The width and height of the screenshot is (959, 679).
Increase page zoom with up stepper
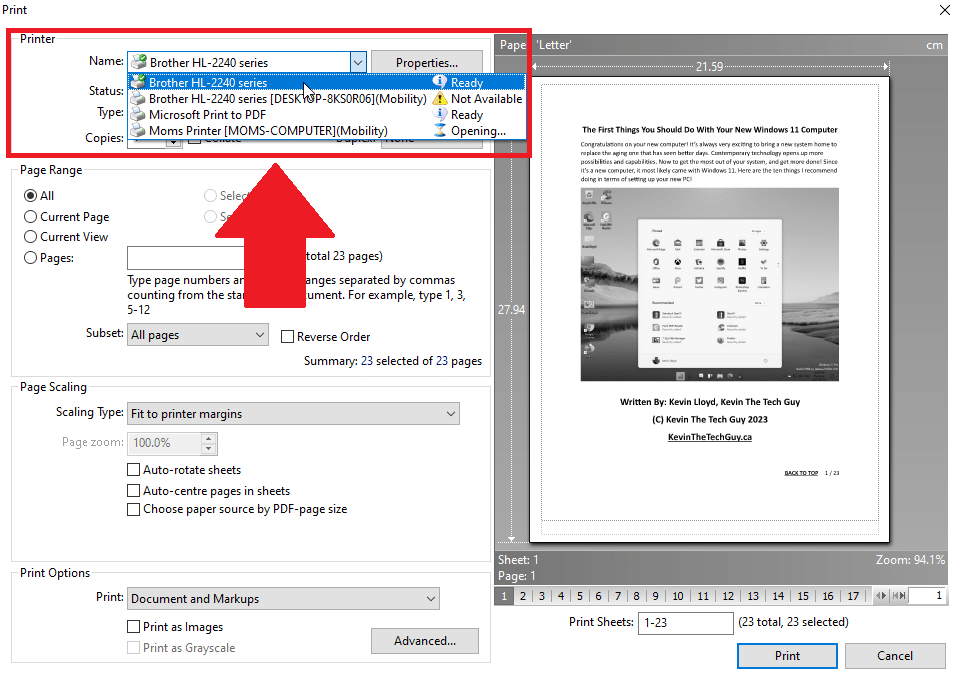pos(209,438)
